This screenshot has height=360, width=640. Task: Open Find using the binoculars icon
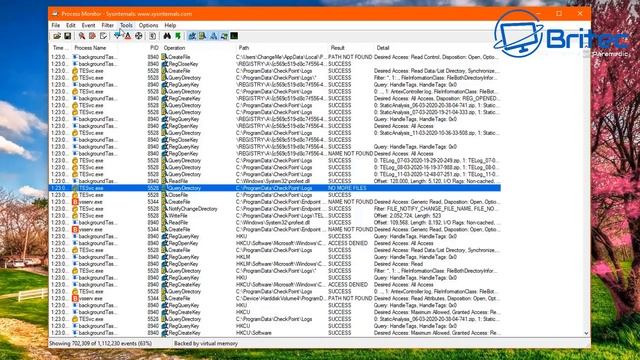pos(167,36)
